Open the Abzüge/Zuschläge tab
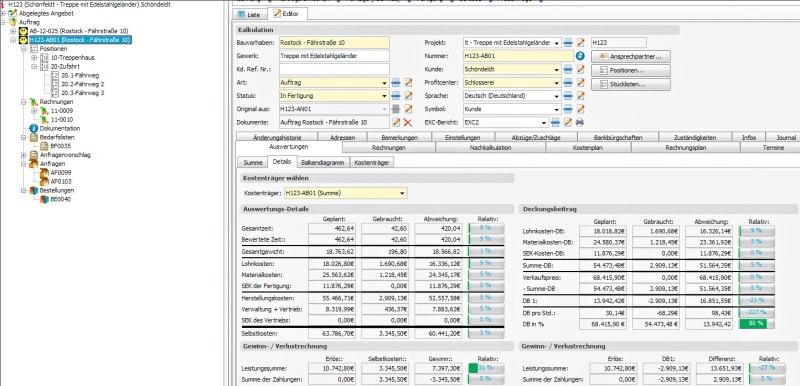The height and width of the screenshot is (386, 800). tap(536, 137)
